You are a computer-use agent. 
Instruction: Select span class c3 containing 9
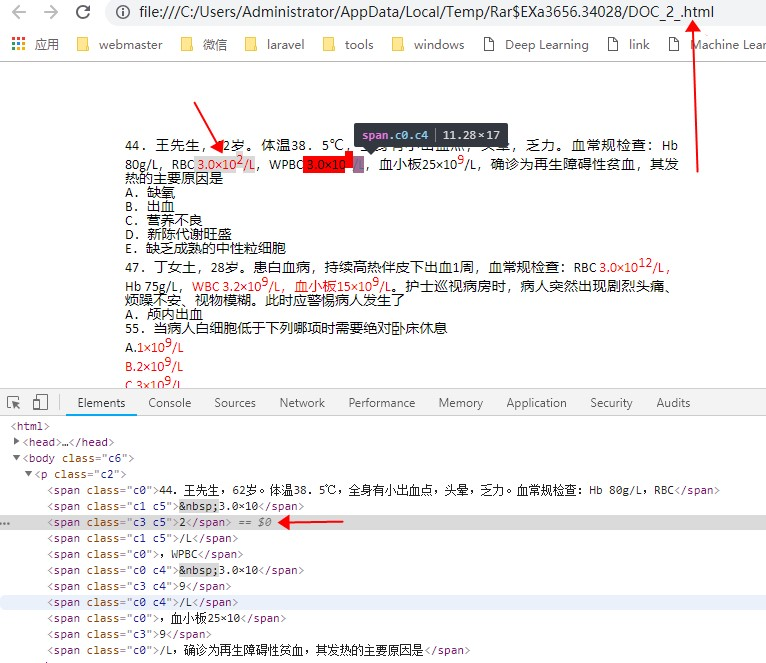click(129, 634)
